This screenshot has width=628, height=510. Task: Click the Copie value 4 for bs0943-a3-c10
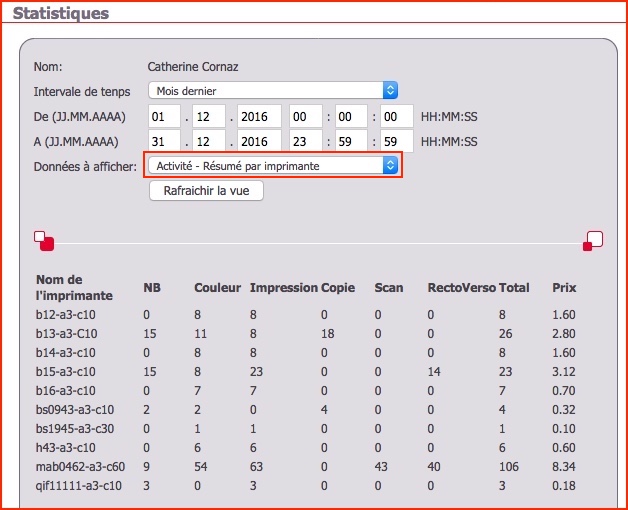click(324, 409)
